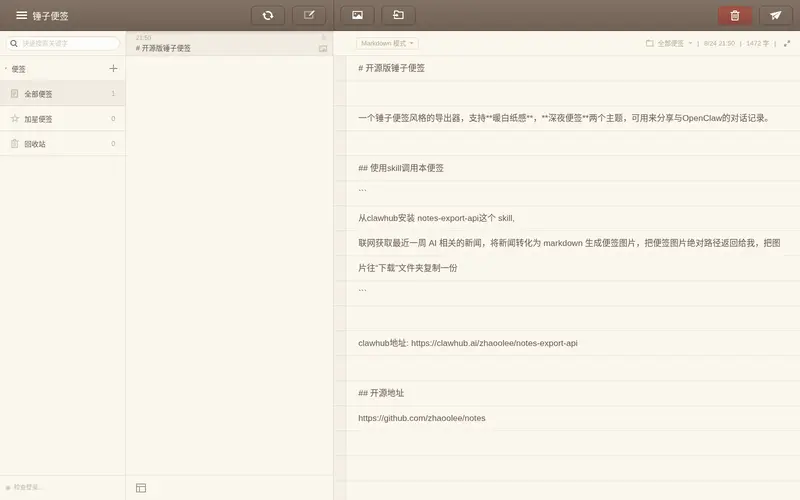Click the sync refresh button

point(268,15)
